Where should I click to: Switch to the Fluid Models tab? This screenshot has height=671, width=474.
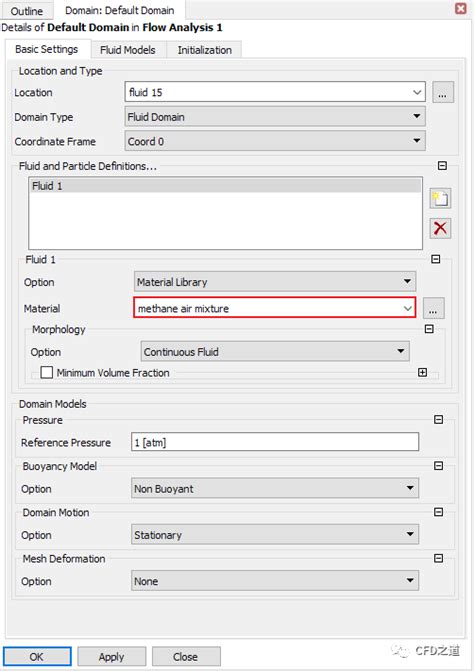127,50
